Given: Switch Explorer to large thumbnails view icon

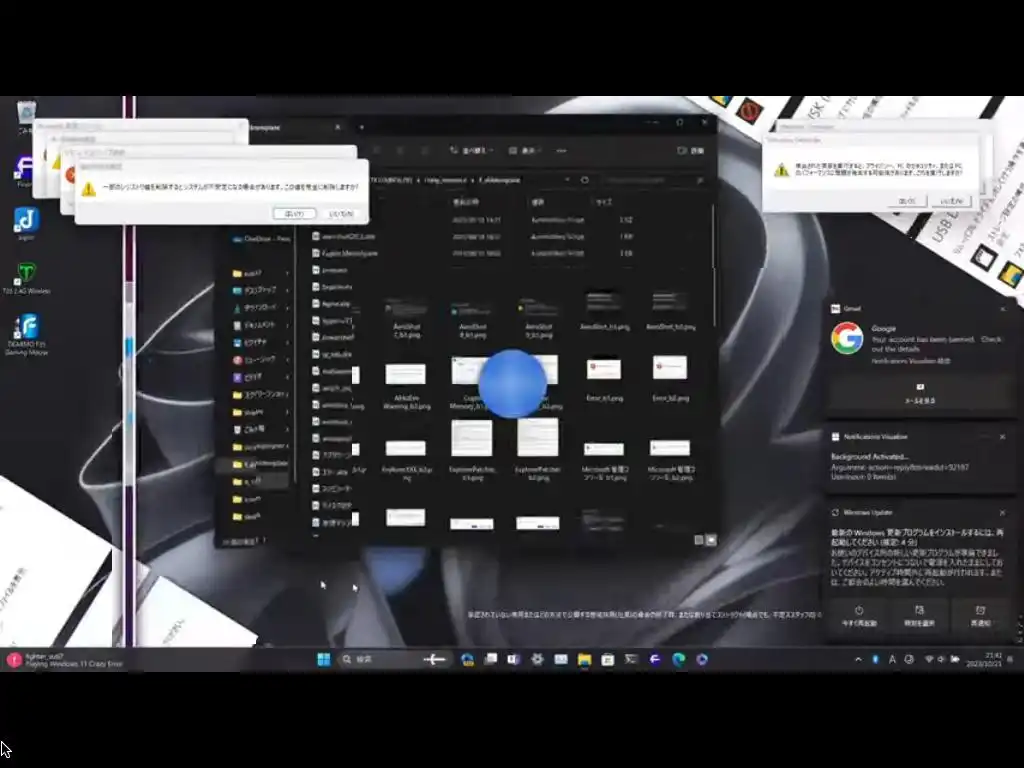Looking at the screenshot, I should pyautogui.click(x=711, y=540).
